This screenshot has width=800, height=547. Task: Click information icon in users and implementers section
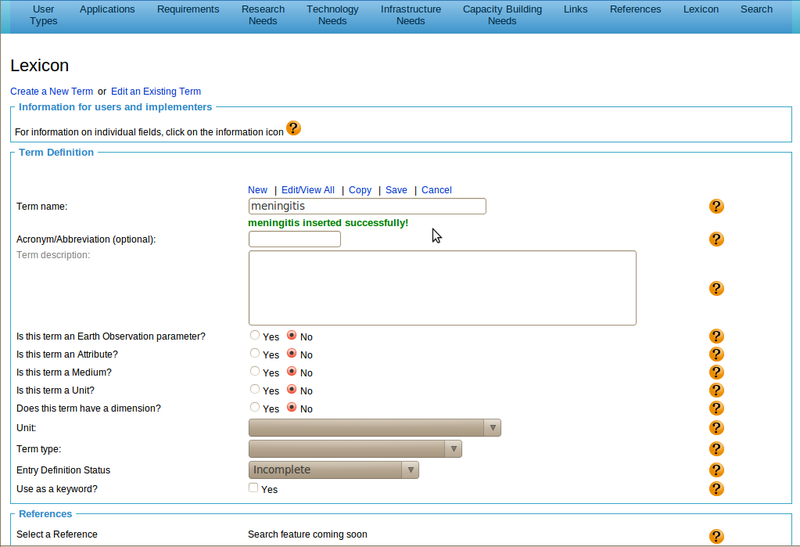(x=293, y=128)
